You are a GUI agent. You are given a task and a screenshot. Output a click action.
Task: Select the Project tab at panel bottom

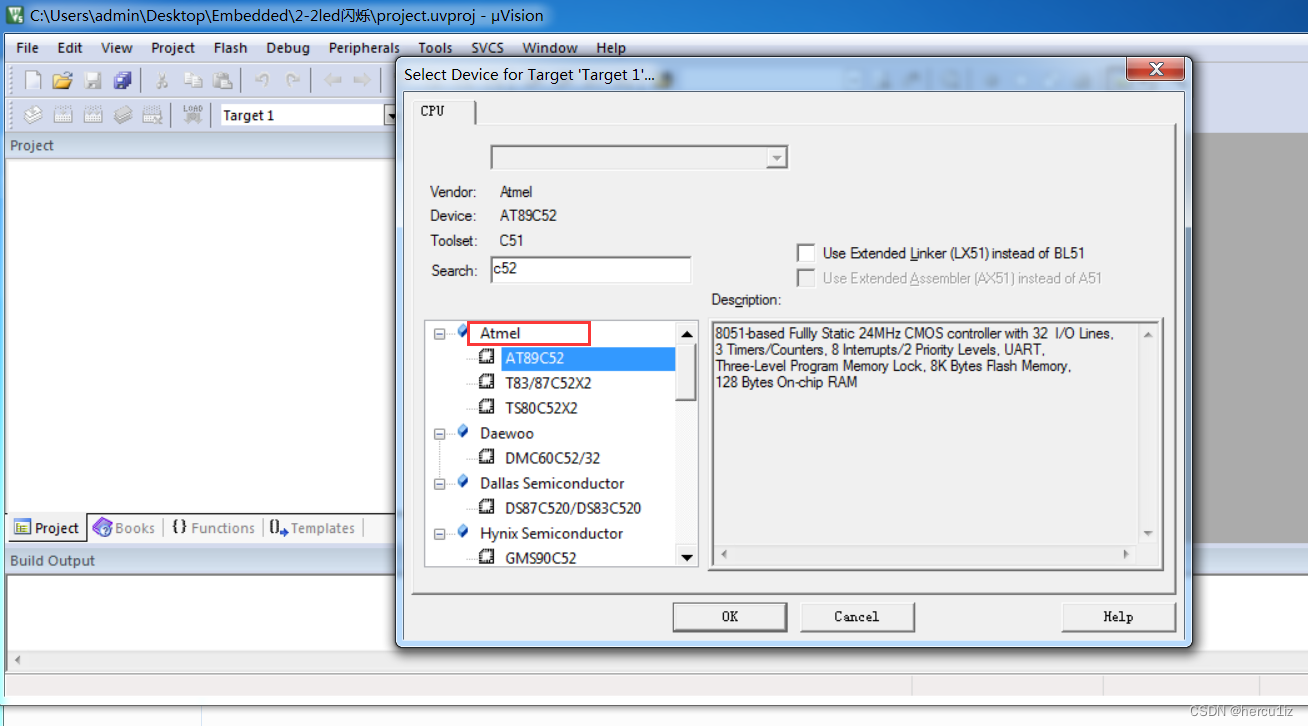[x=46, y=528]
